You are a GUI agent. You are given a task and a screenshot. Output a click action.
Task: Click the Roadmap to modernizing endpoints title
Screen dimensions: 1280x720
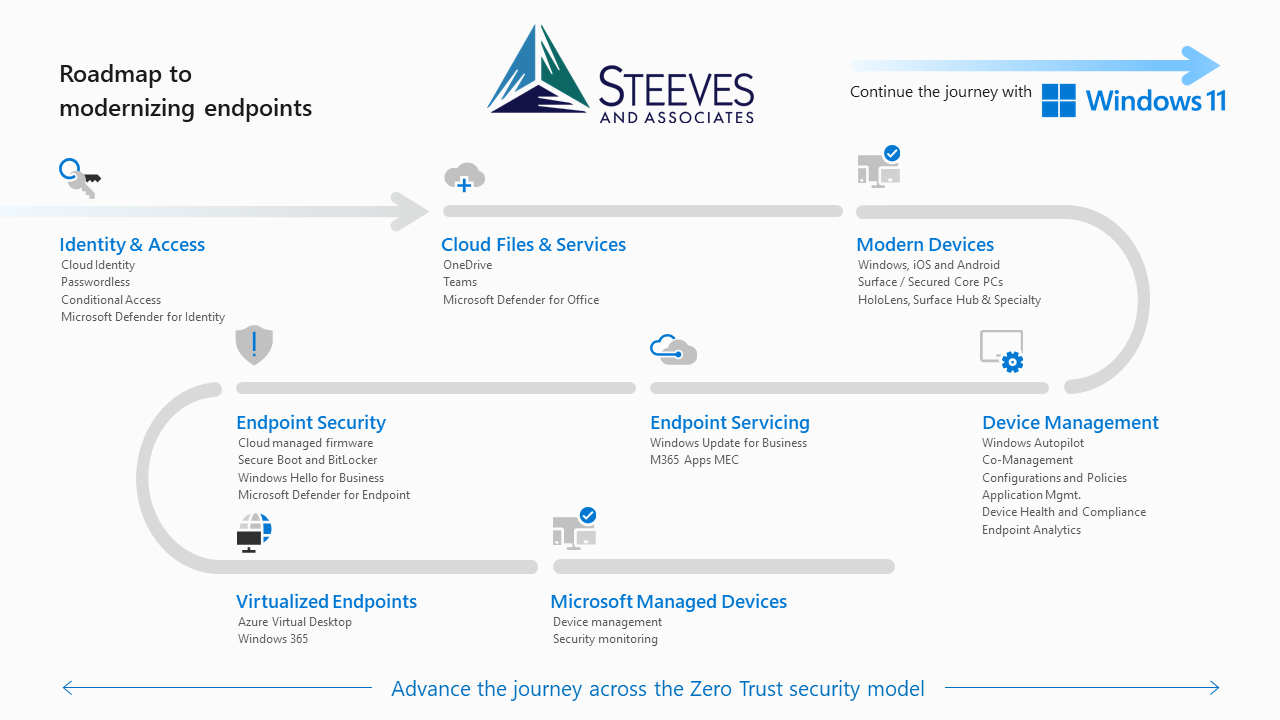click(186, 91)
